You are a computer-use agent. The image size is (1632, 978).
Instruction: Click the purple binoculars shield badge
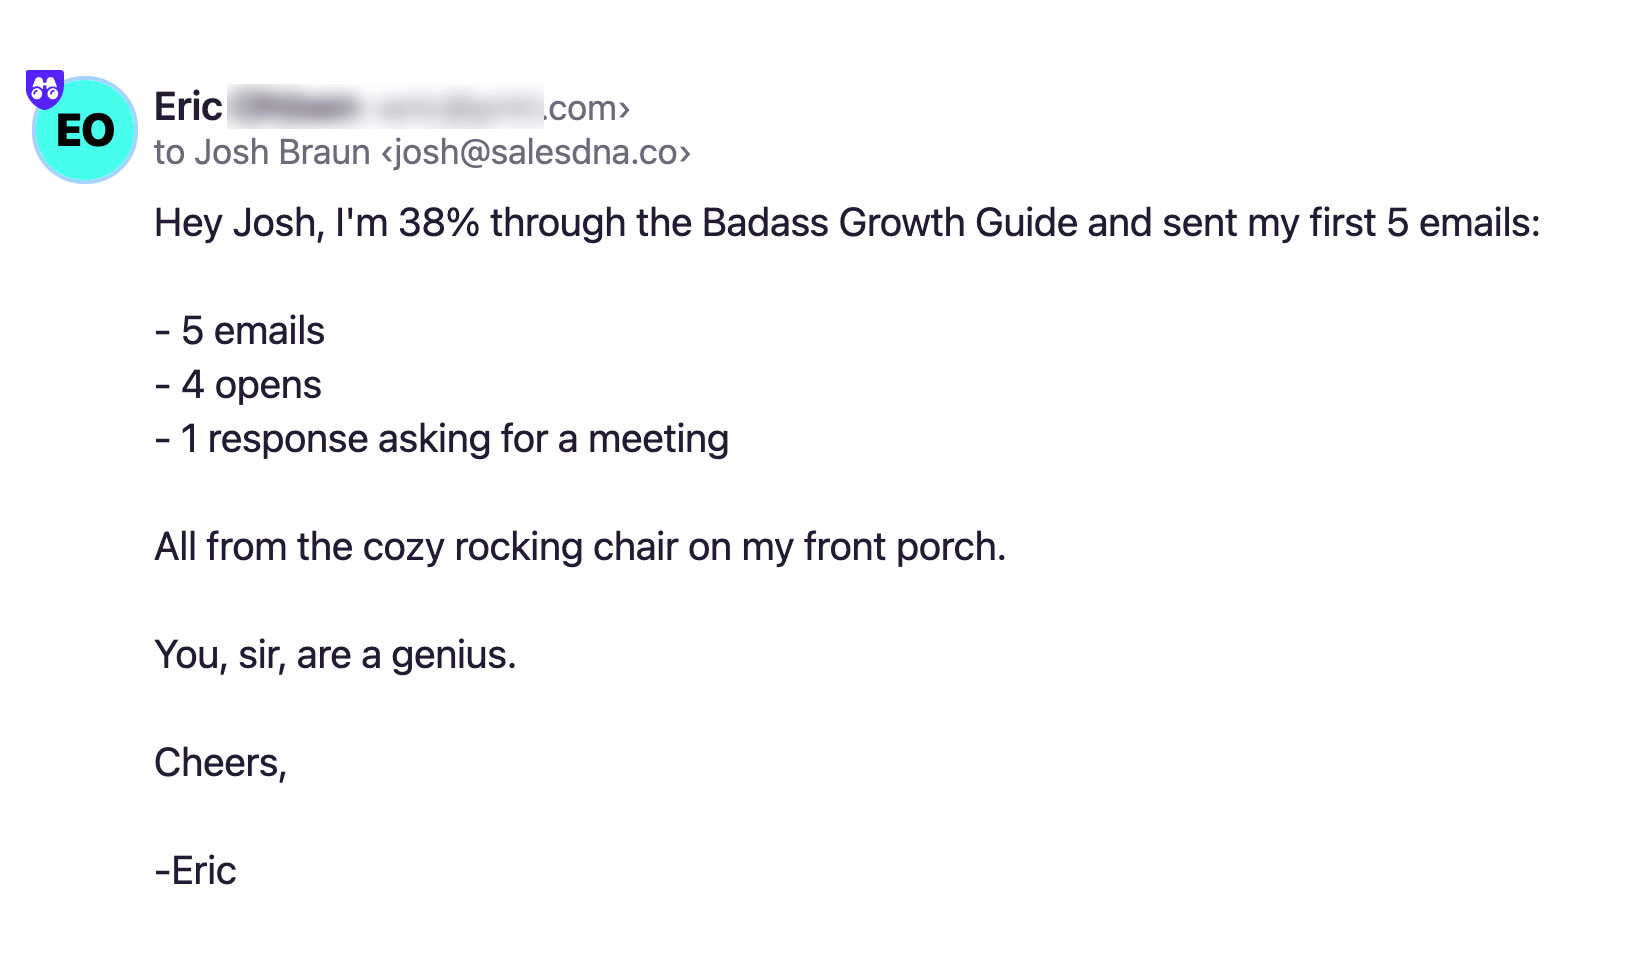click(45, 89)
